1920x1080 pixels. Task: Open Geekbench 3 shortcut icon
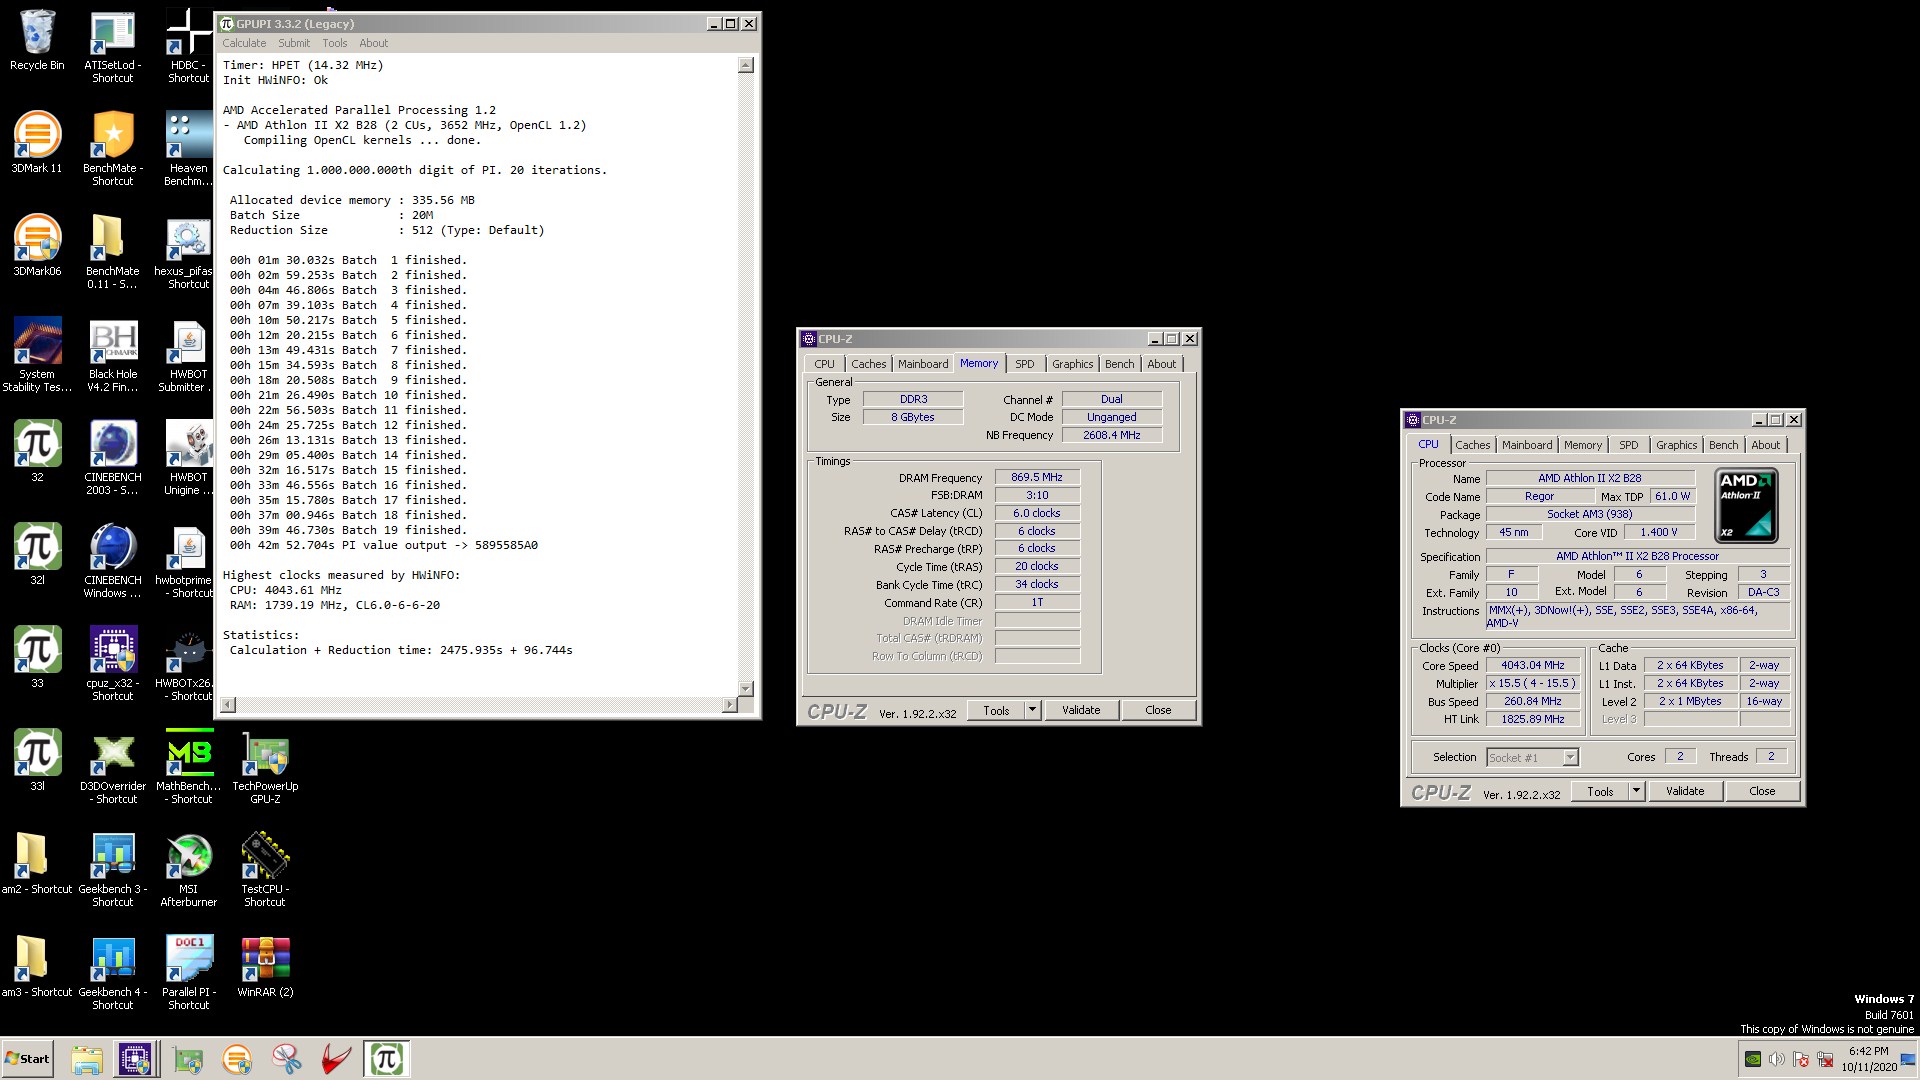112,870
